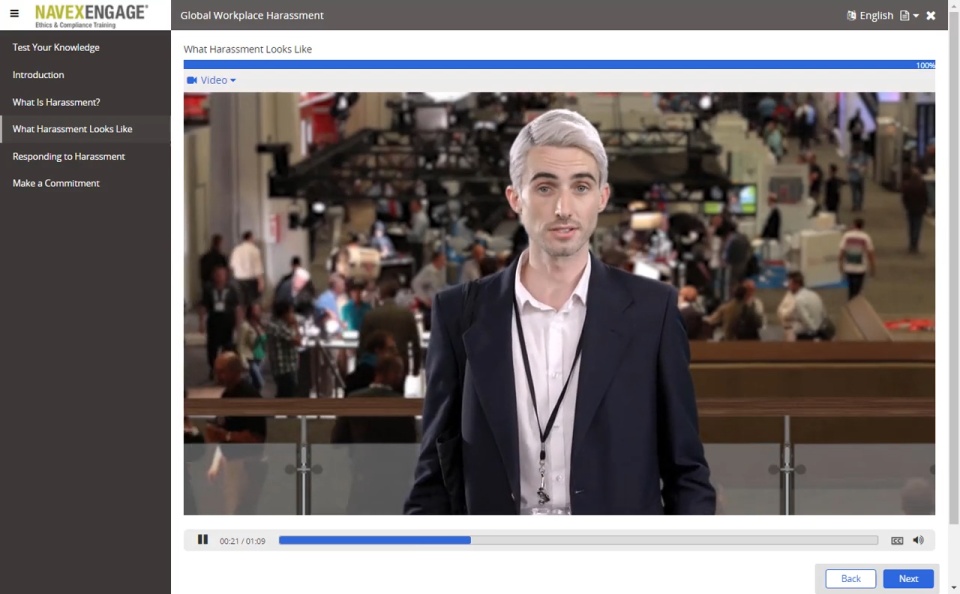Toggle closed captions
This screenshot has height=594, width=960.
point(897,540)
